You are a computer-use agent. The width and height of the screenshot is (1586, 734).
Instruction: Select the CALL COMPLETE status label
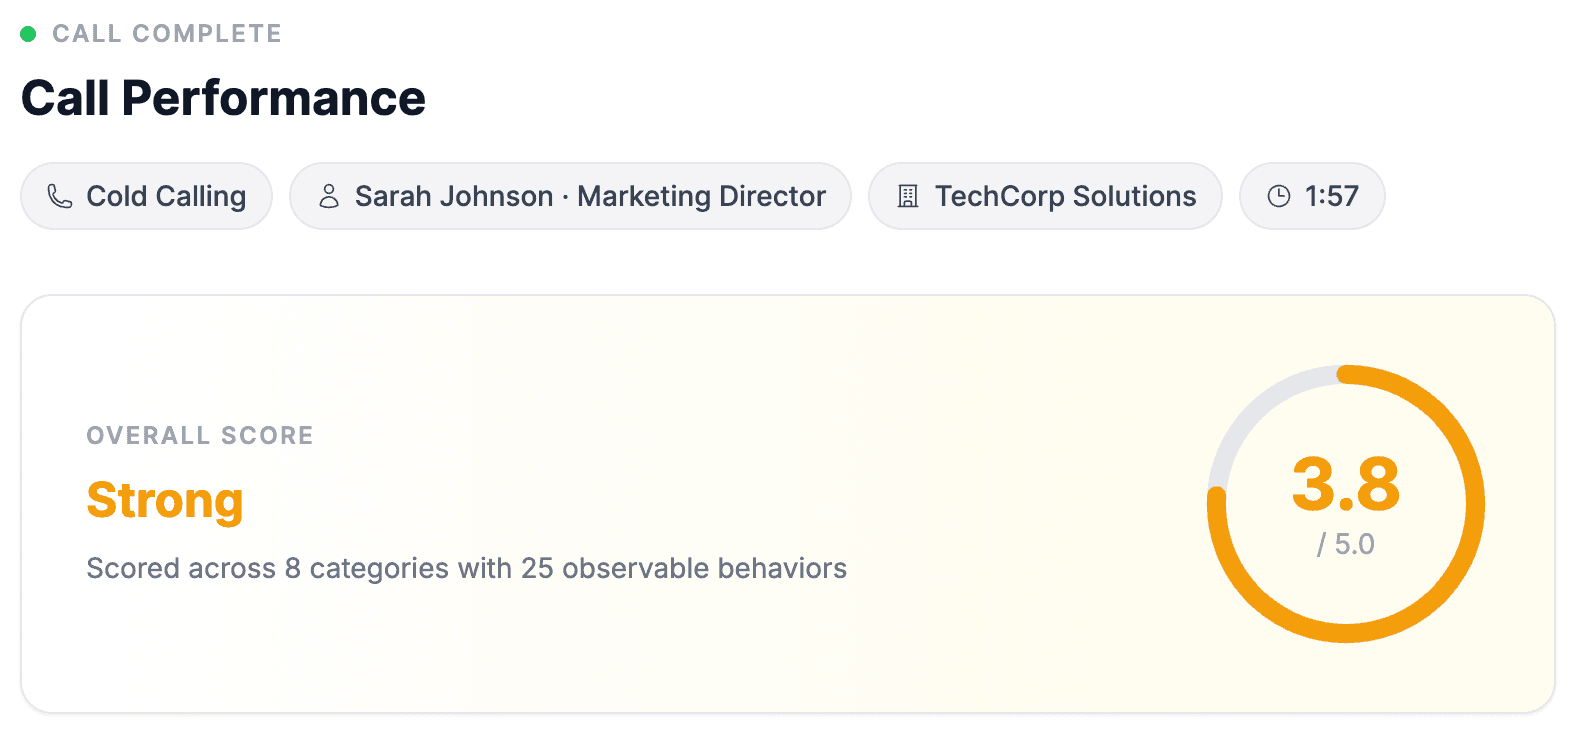[x=167, y=33]
